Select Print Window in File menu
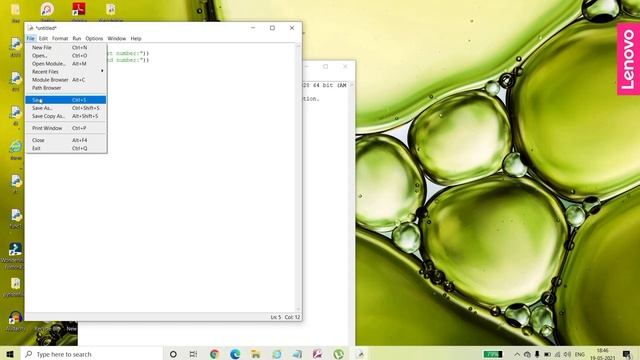640x360 pixels. [66, 128]
